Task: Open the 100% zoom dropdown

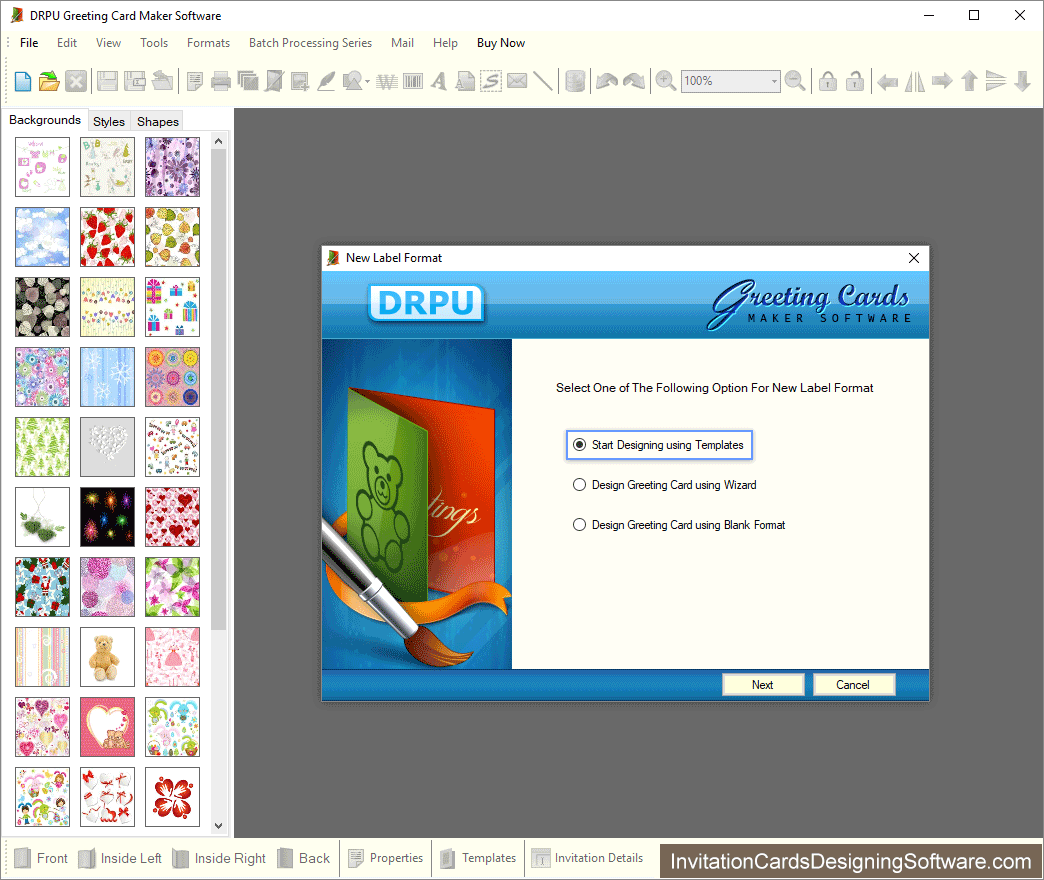Action: (773, 81)
